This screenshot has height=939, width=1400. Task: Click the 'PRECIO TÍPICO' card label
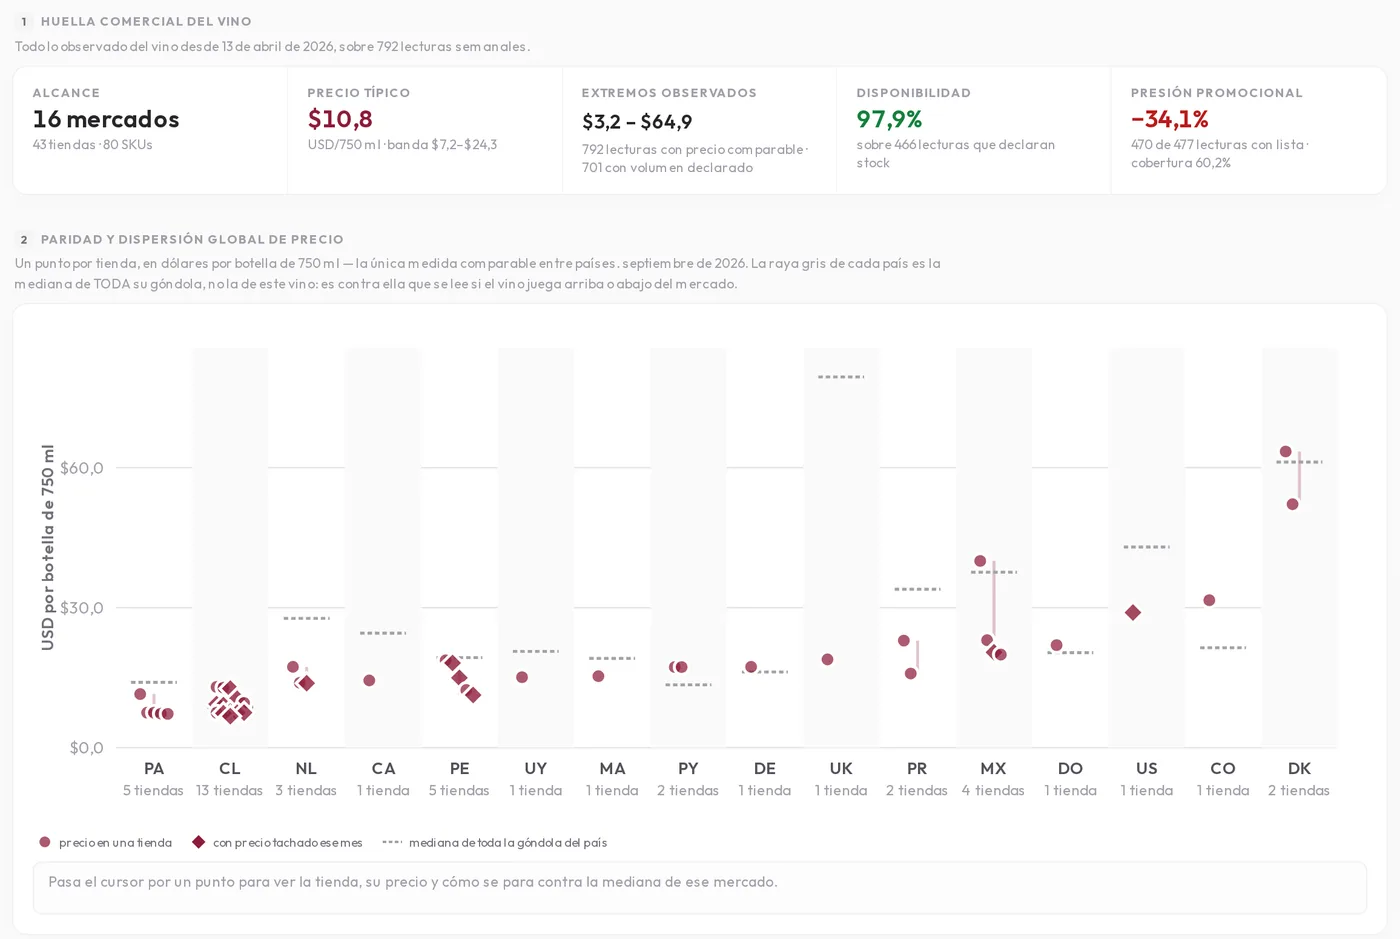coord(359,93)
